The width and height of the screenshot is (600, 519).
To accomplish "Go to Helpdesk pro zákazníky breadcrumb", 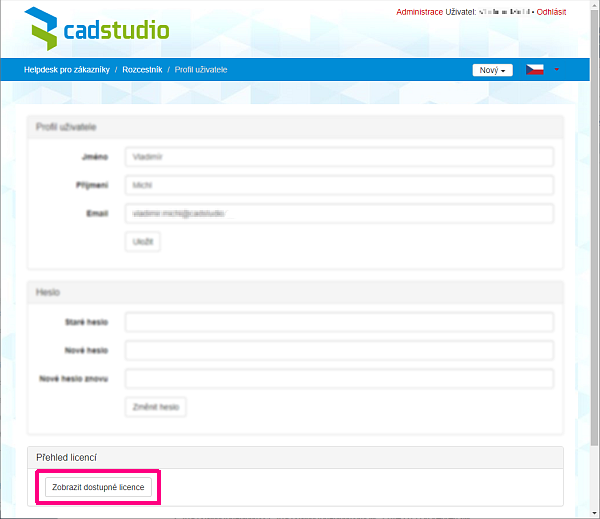I will coord(66,70).
